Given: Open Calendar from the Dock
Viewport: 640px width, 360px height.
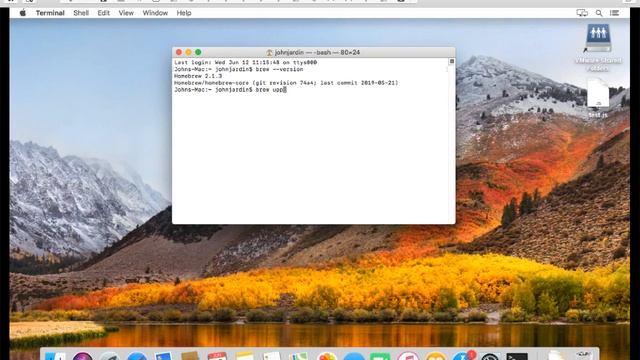Looking at the screenshot, I should 217,356.
